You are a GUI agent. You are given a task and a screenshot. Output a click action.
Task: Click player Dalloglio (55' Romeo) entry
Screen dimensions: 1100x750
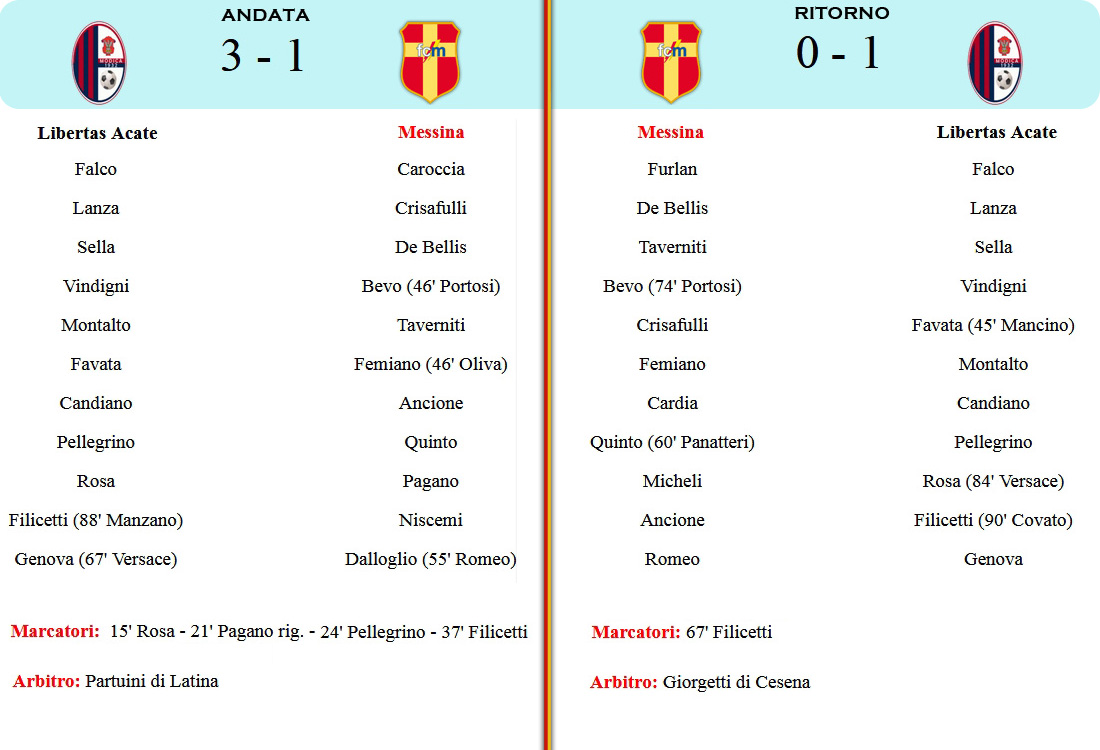[x=431, y=559]
